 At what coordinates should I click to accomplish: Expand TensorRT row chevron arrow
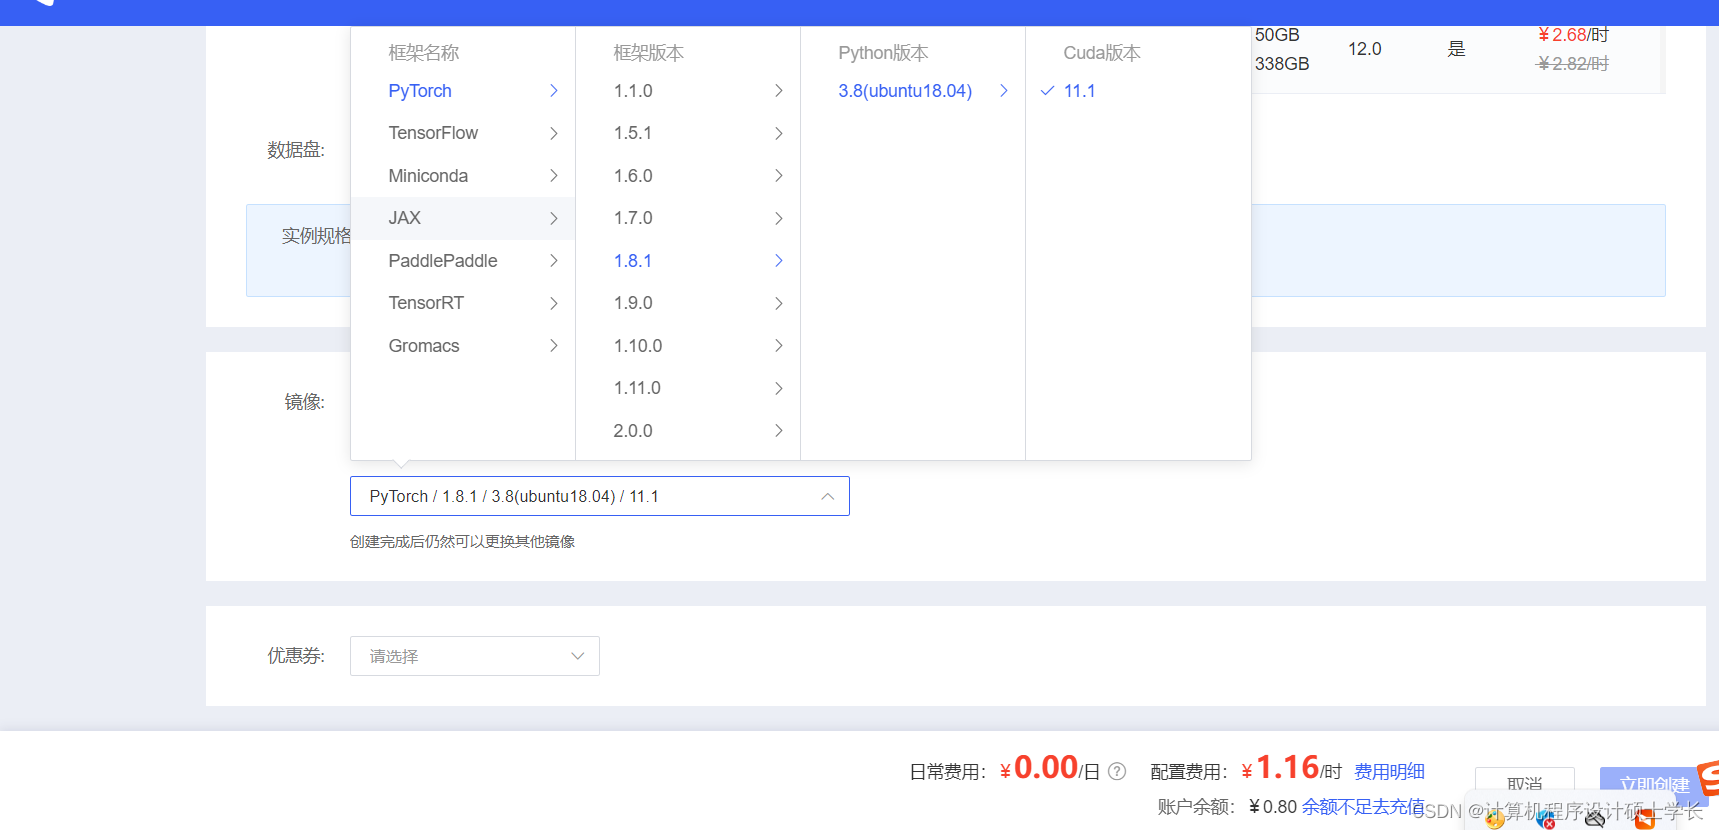click(554, 303)
